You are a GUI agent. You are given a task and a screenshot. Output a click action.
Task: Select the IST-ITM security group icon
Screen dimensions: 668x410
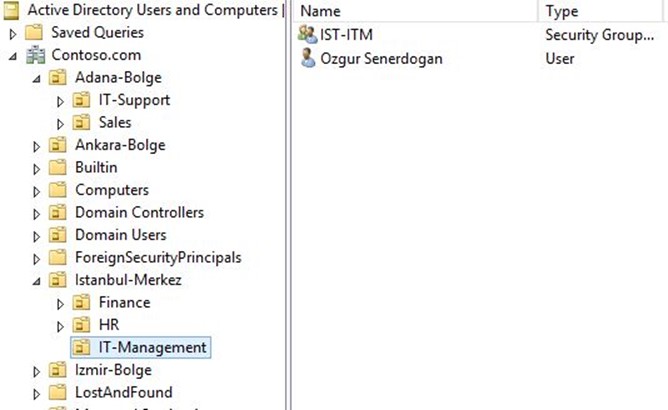(307, 34)
